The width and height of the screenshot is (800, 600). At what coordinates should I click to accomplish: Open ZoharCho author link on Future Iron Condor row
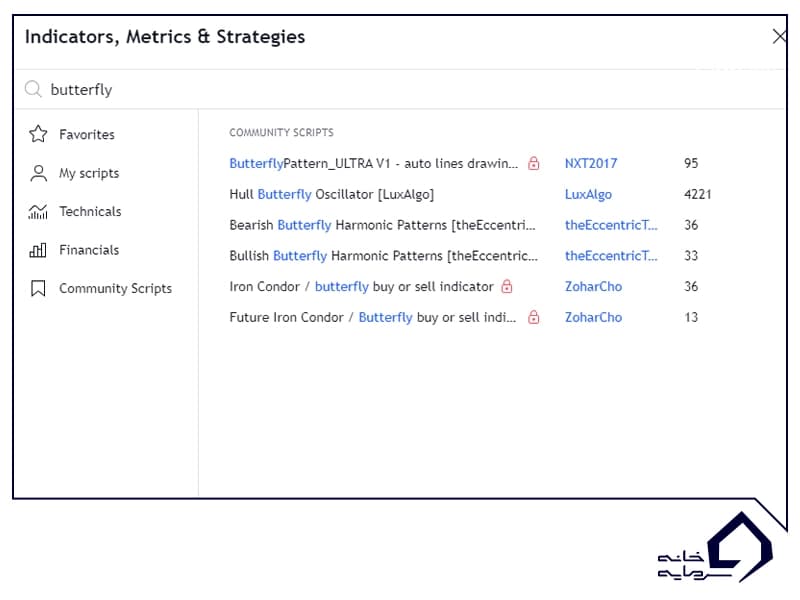[x=593, y=317]
